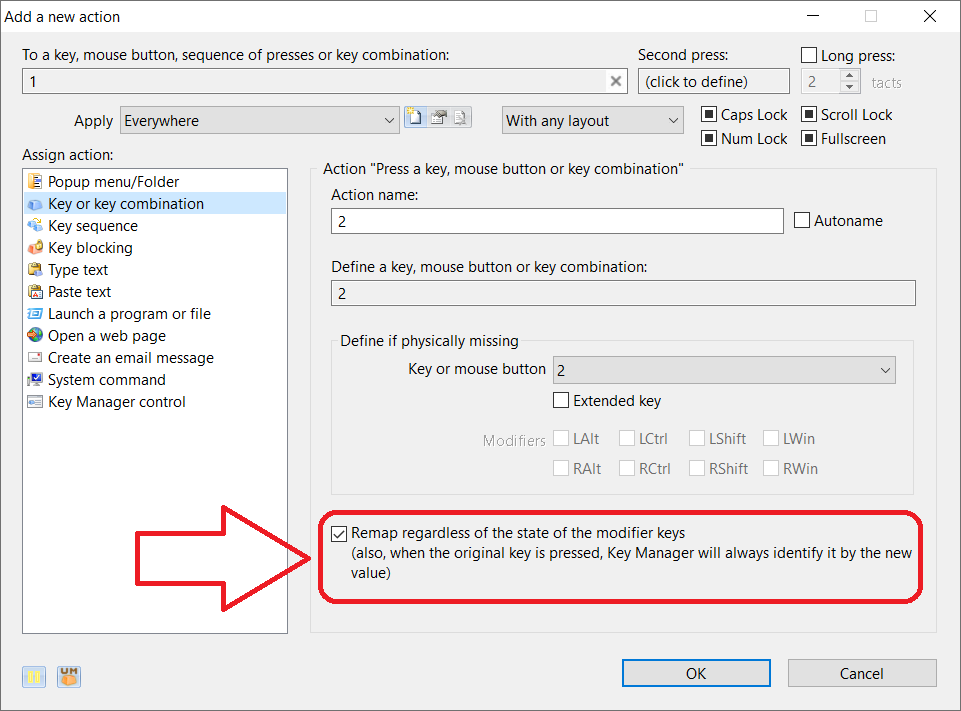Screen dimensions: 961x711
Task: Click the Key blocking icon
Action: (x=36, y=248)
